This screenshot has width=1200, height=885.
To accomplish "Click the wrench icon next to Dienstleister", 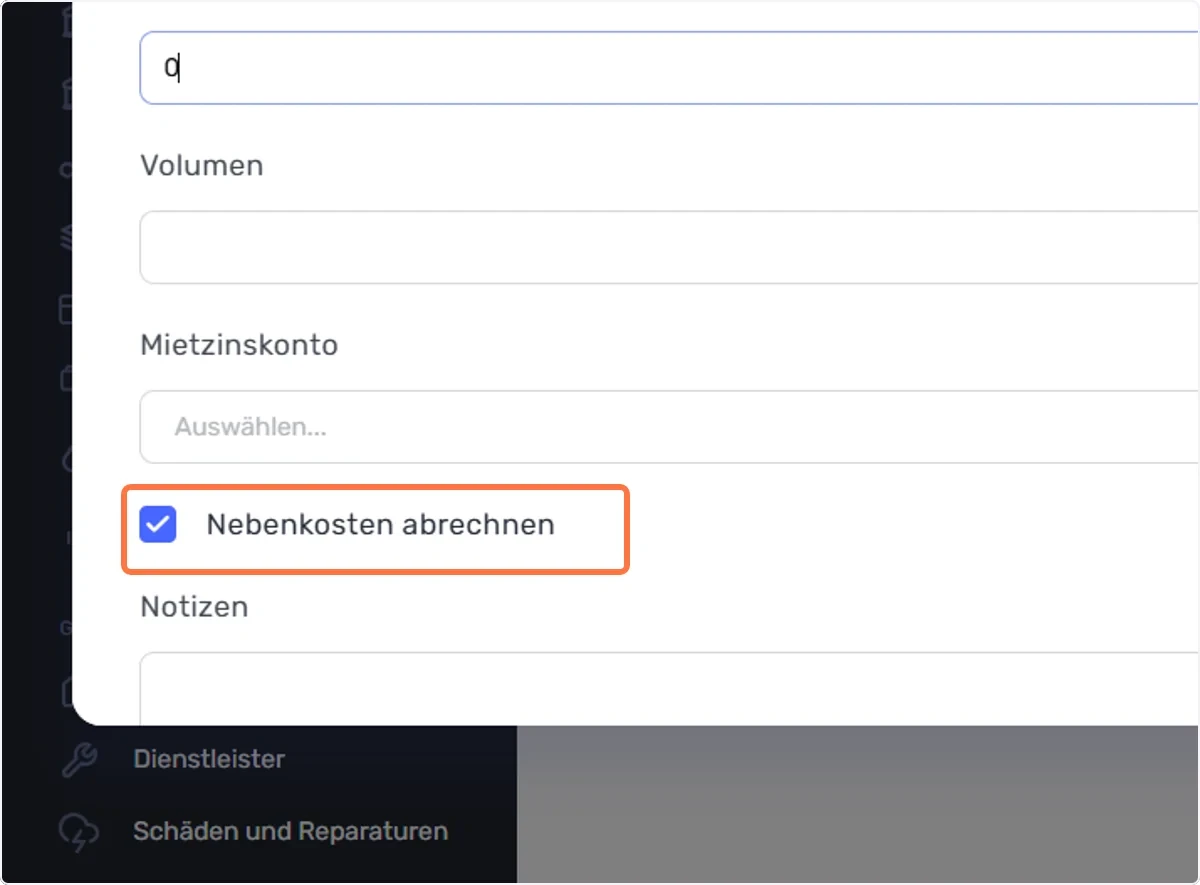I will tap(79, 760).
